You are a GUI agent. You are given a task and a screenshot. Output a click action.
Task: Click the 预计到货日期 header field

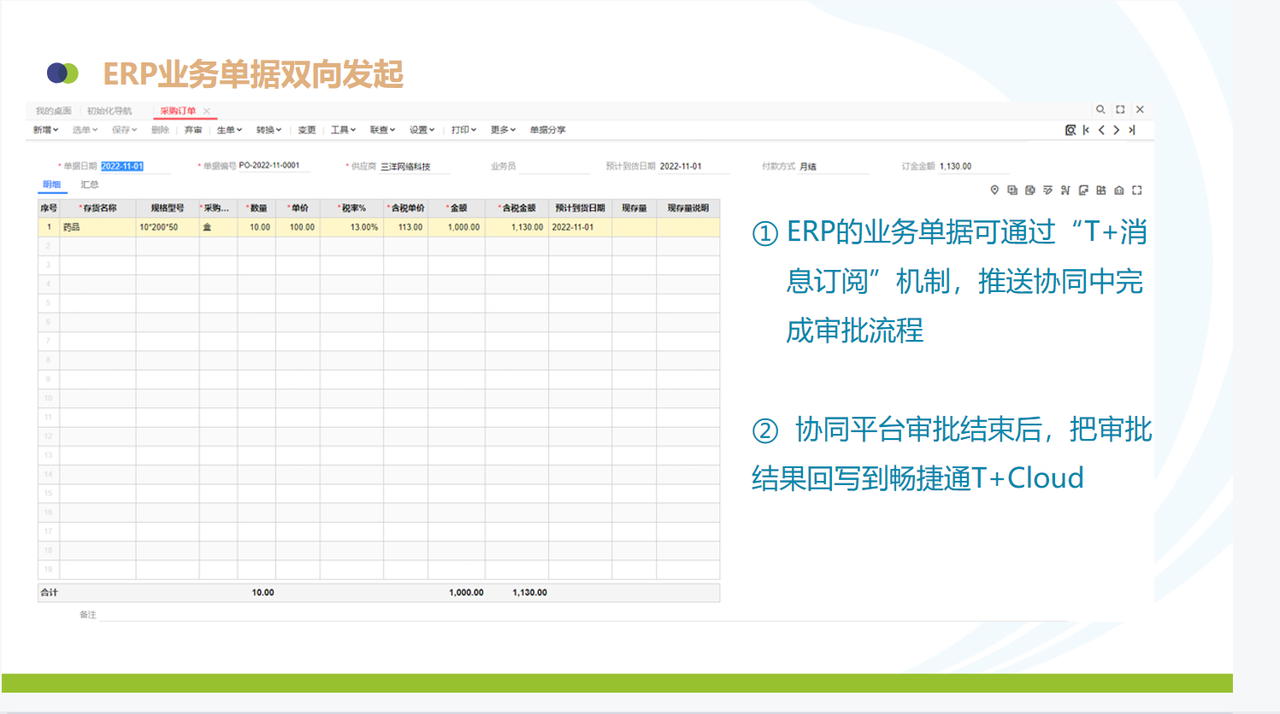[695, 167]
